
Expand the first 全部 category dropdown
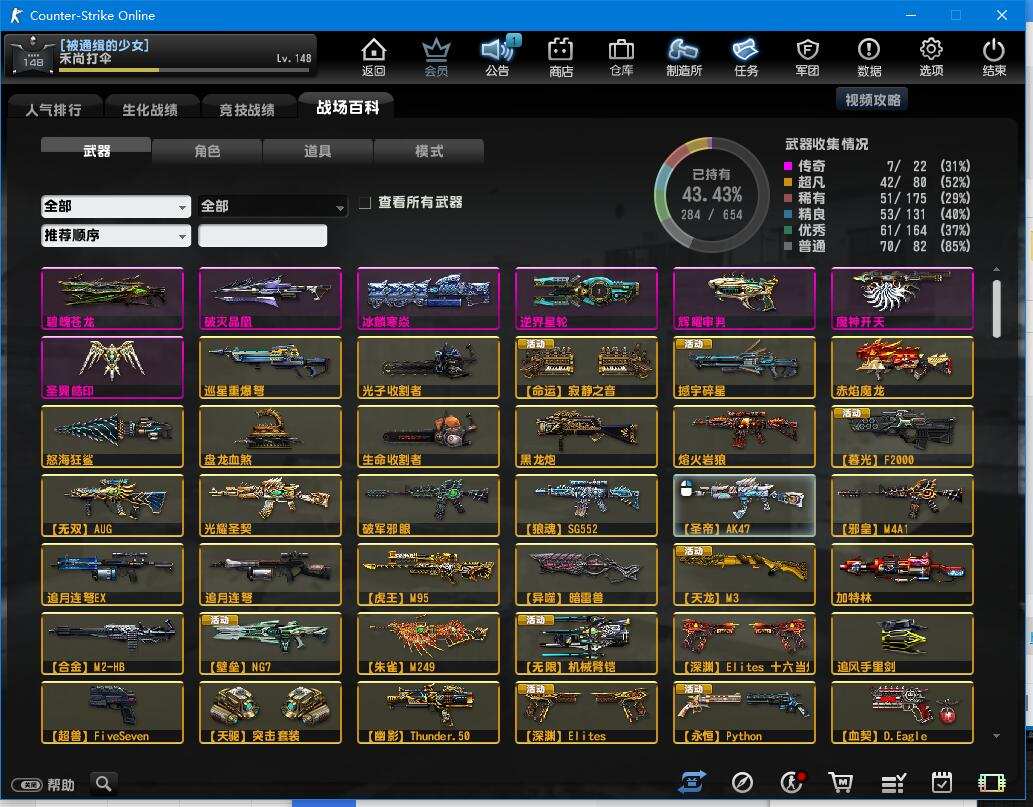pyautogui.click(x=116, y=206)
